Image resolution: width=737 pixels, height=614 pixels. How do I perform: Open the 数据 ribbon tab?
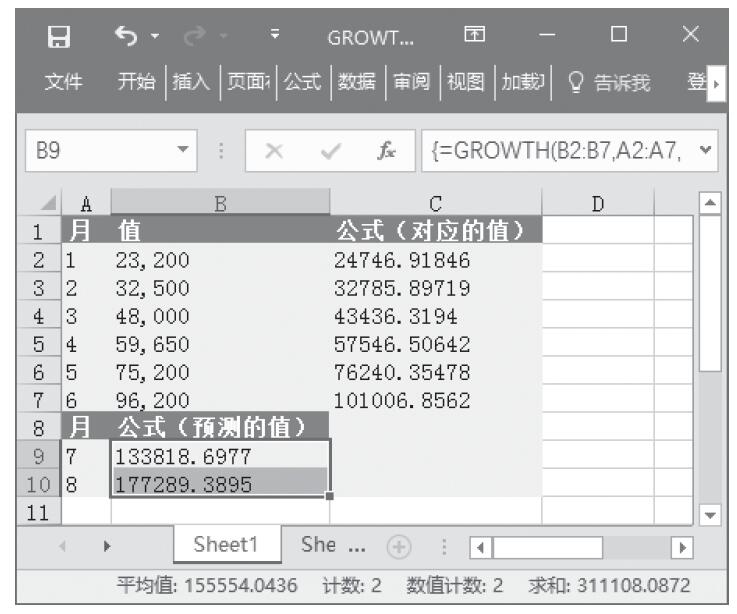tap(357, 83)
